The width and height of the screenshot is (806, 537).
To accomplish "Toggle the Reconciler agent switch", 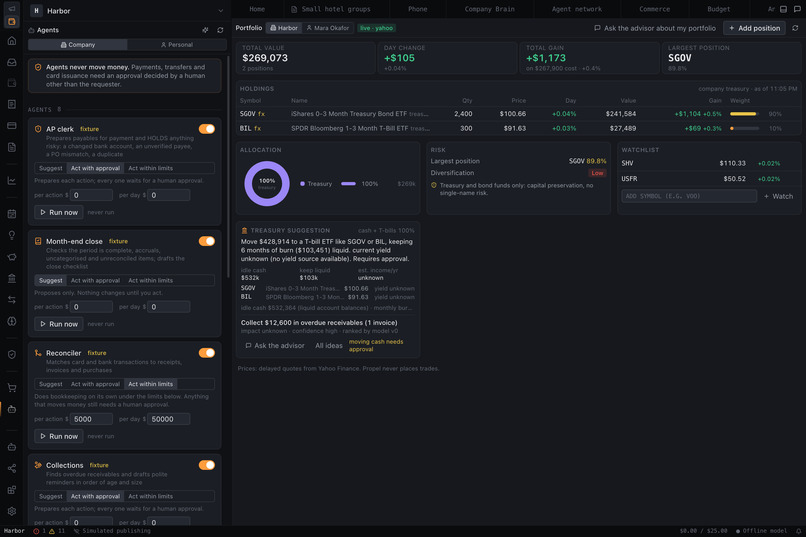I will [207, 353].
